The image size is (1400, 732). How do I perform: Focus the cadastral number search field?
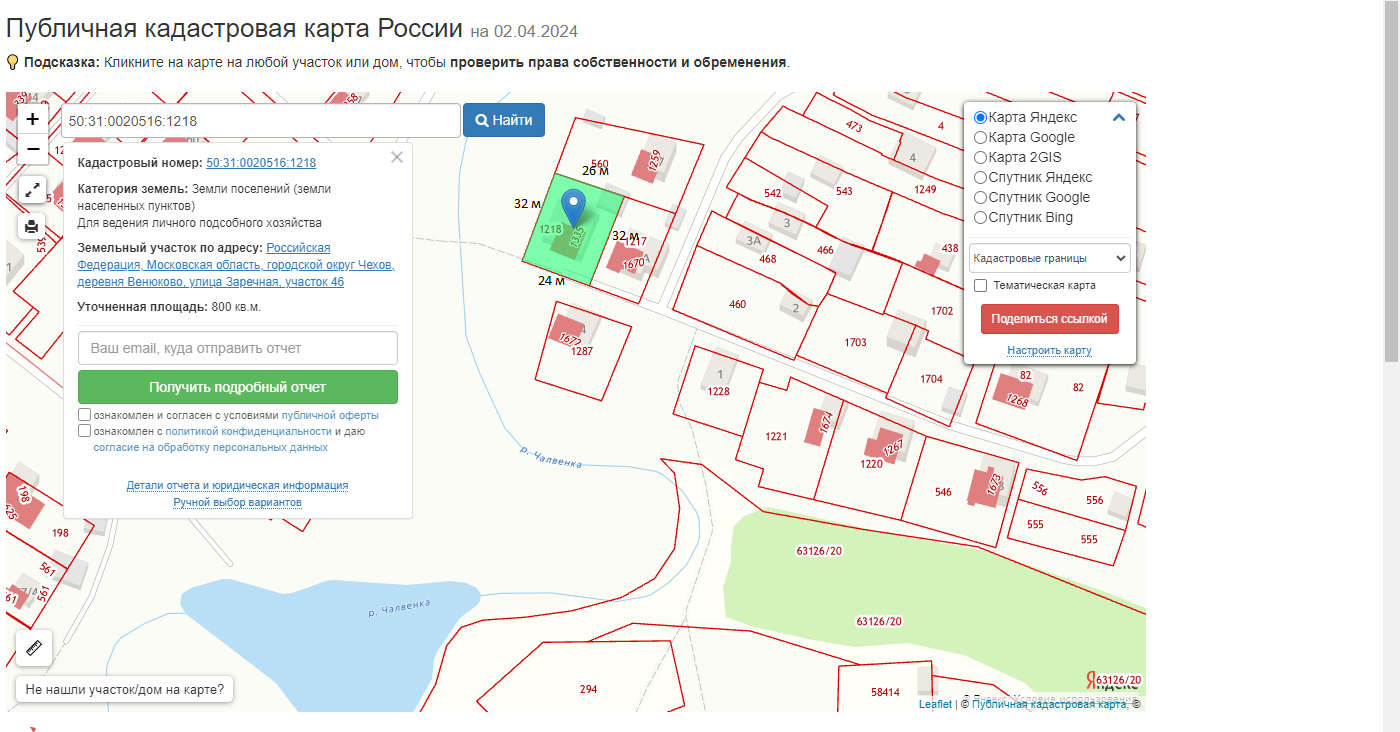tap(261, 121)
